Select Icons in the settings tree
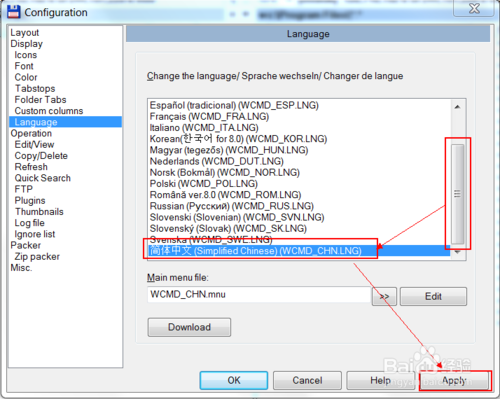This screenshot has height=399, width=500. pyautogui.click(x=26, y=55)
